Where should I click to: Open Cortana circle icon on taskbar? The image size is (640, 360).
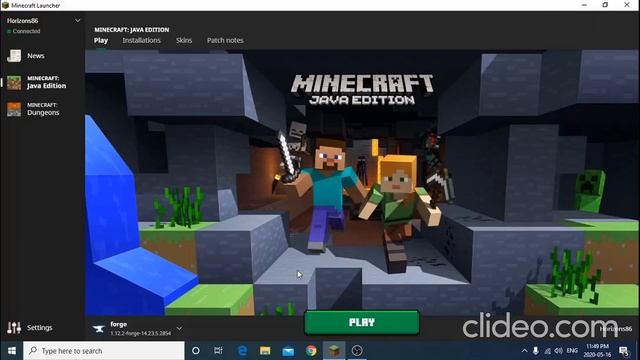click(x=196, y=351)
